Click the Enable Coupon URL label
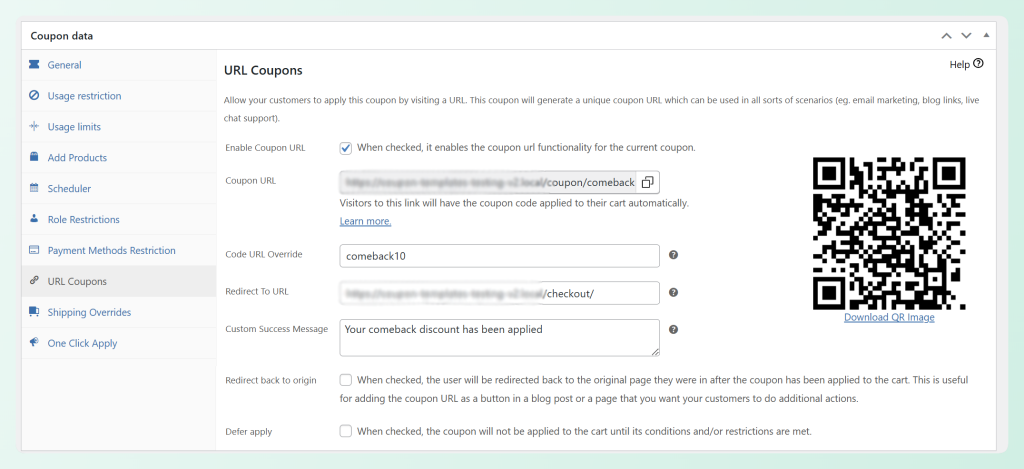 265,148
